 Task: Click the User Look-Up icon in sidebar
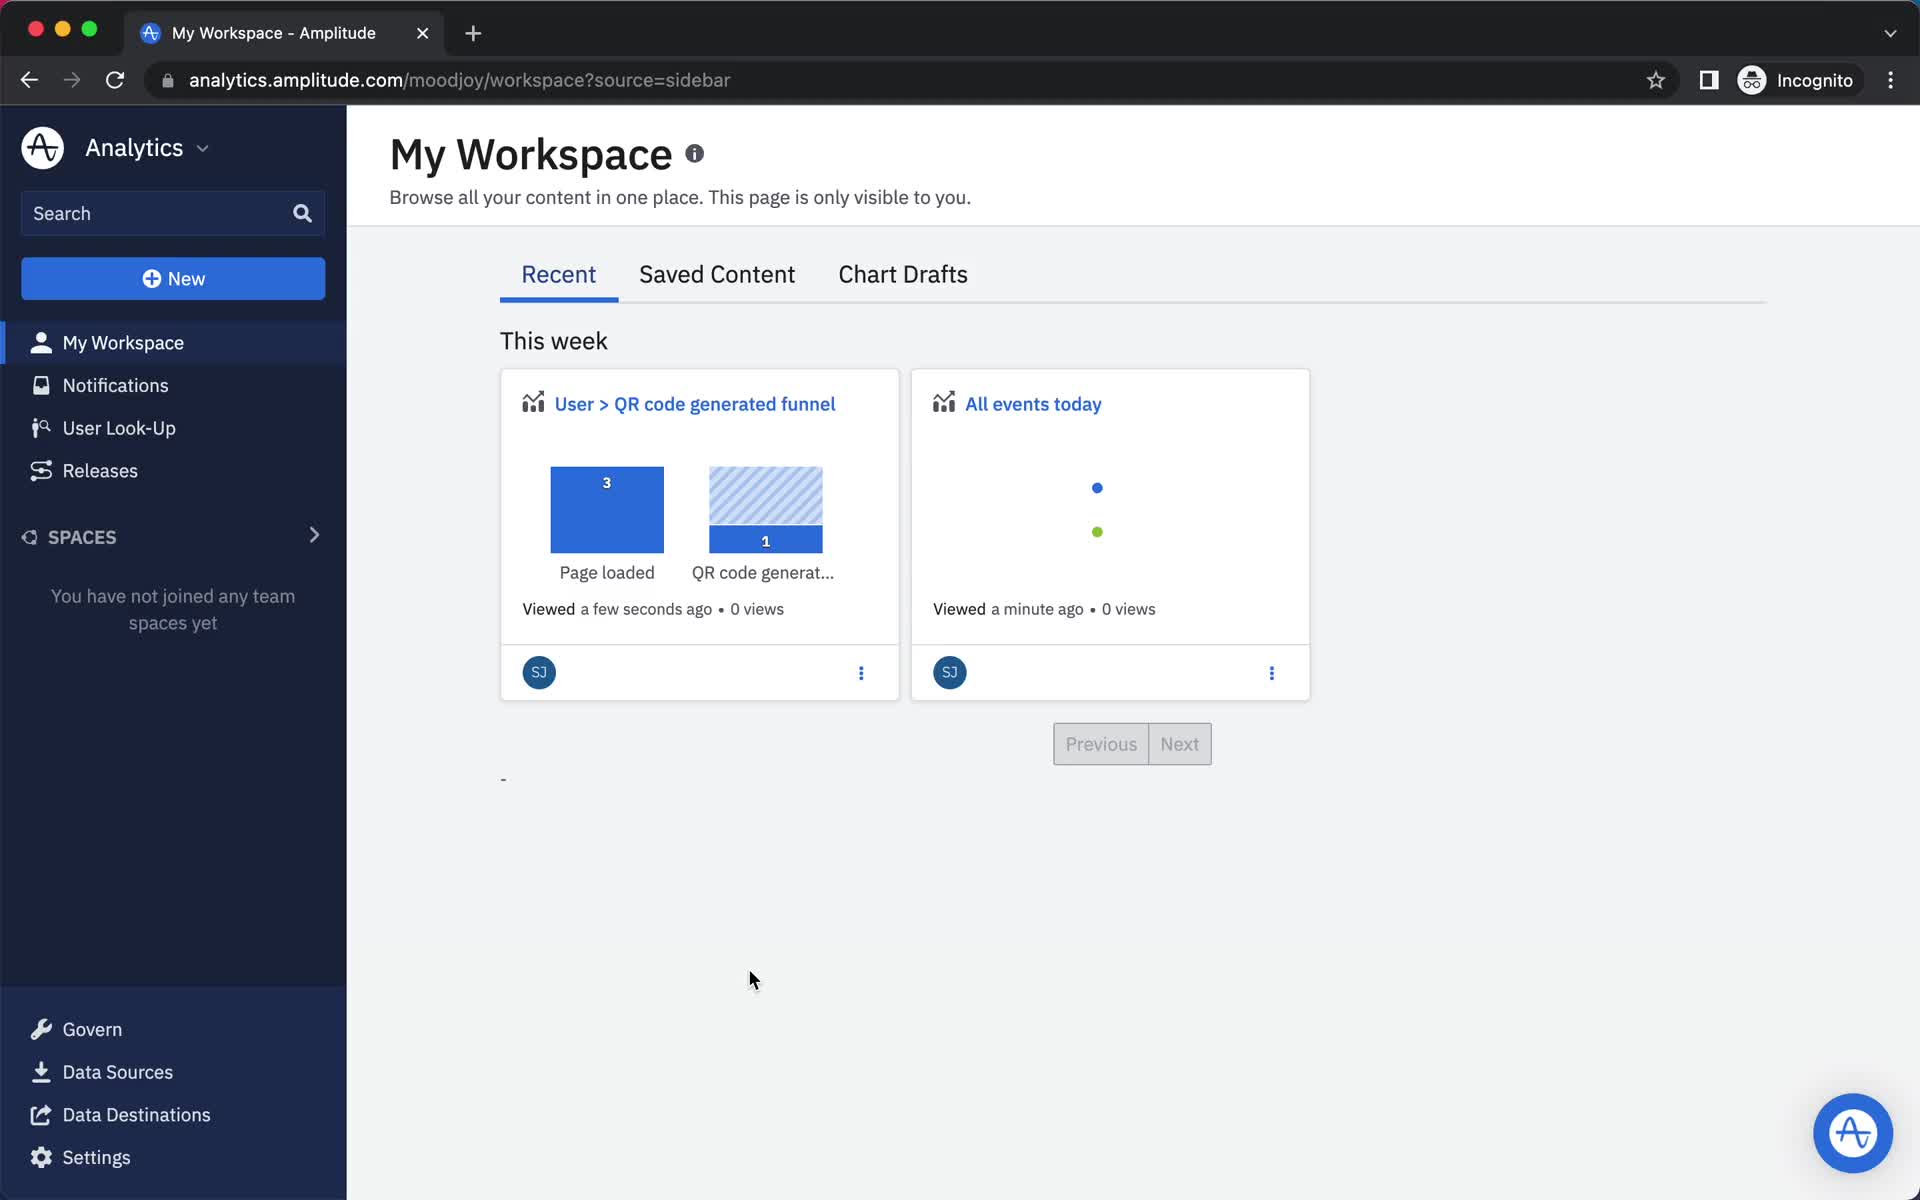[41, 427]
